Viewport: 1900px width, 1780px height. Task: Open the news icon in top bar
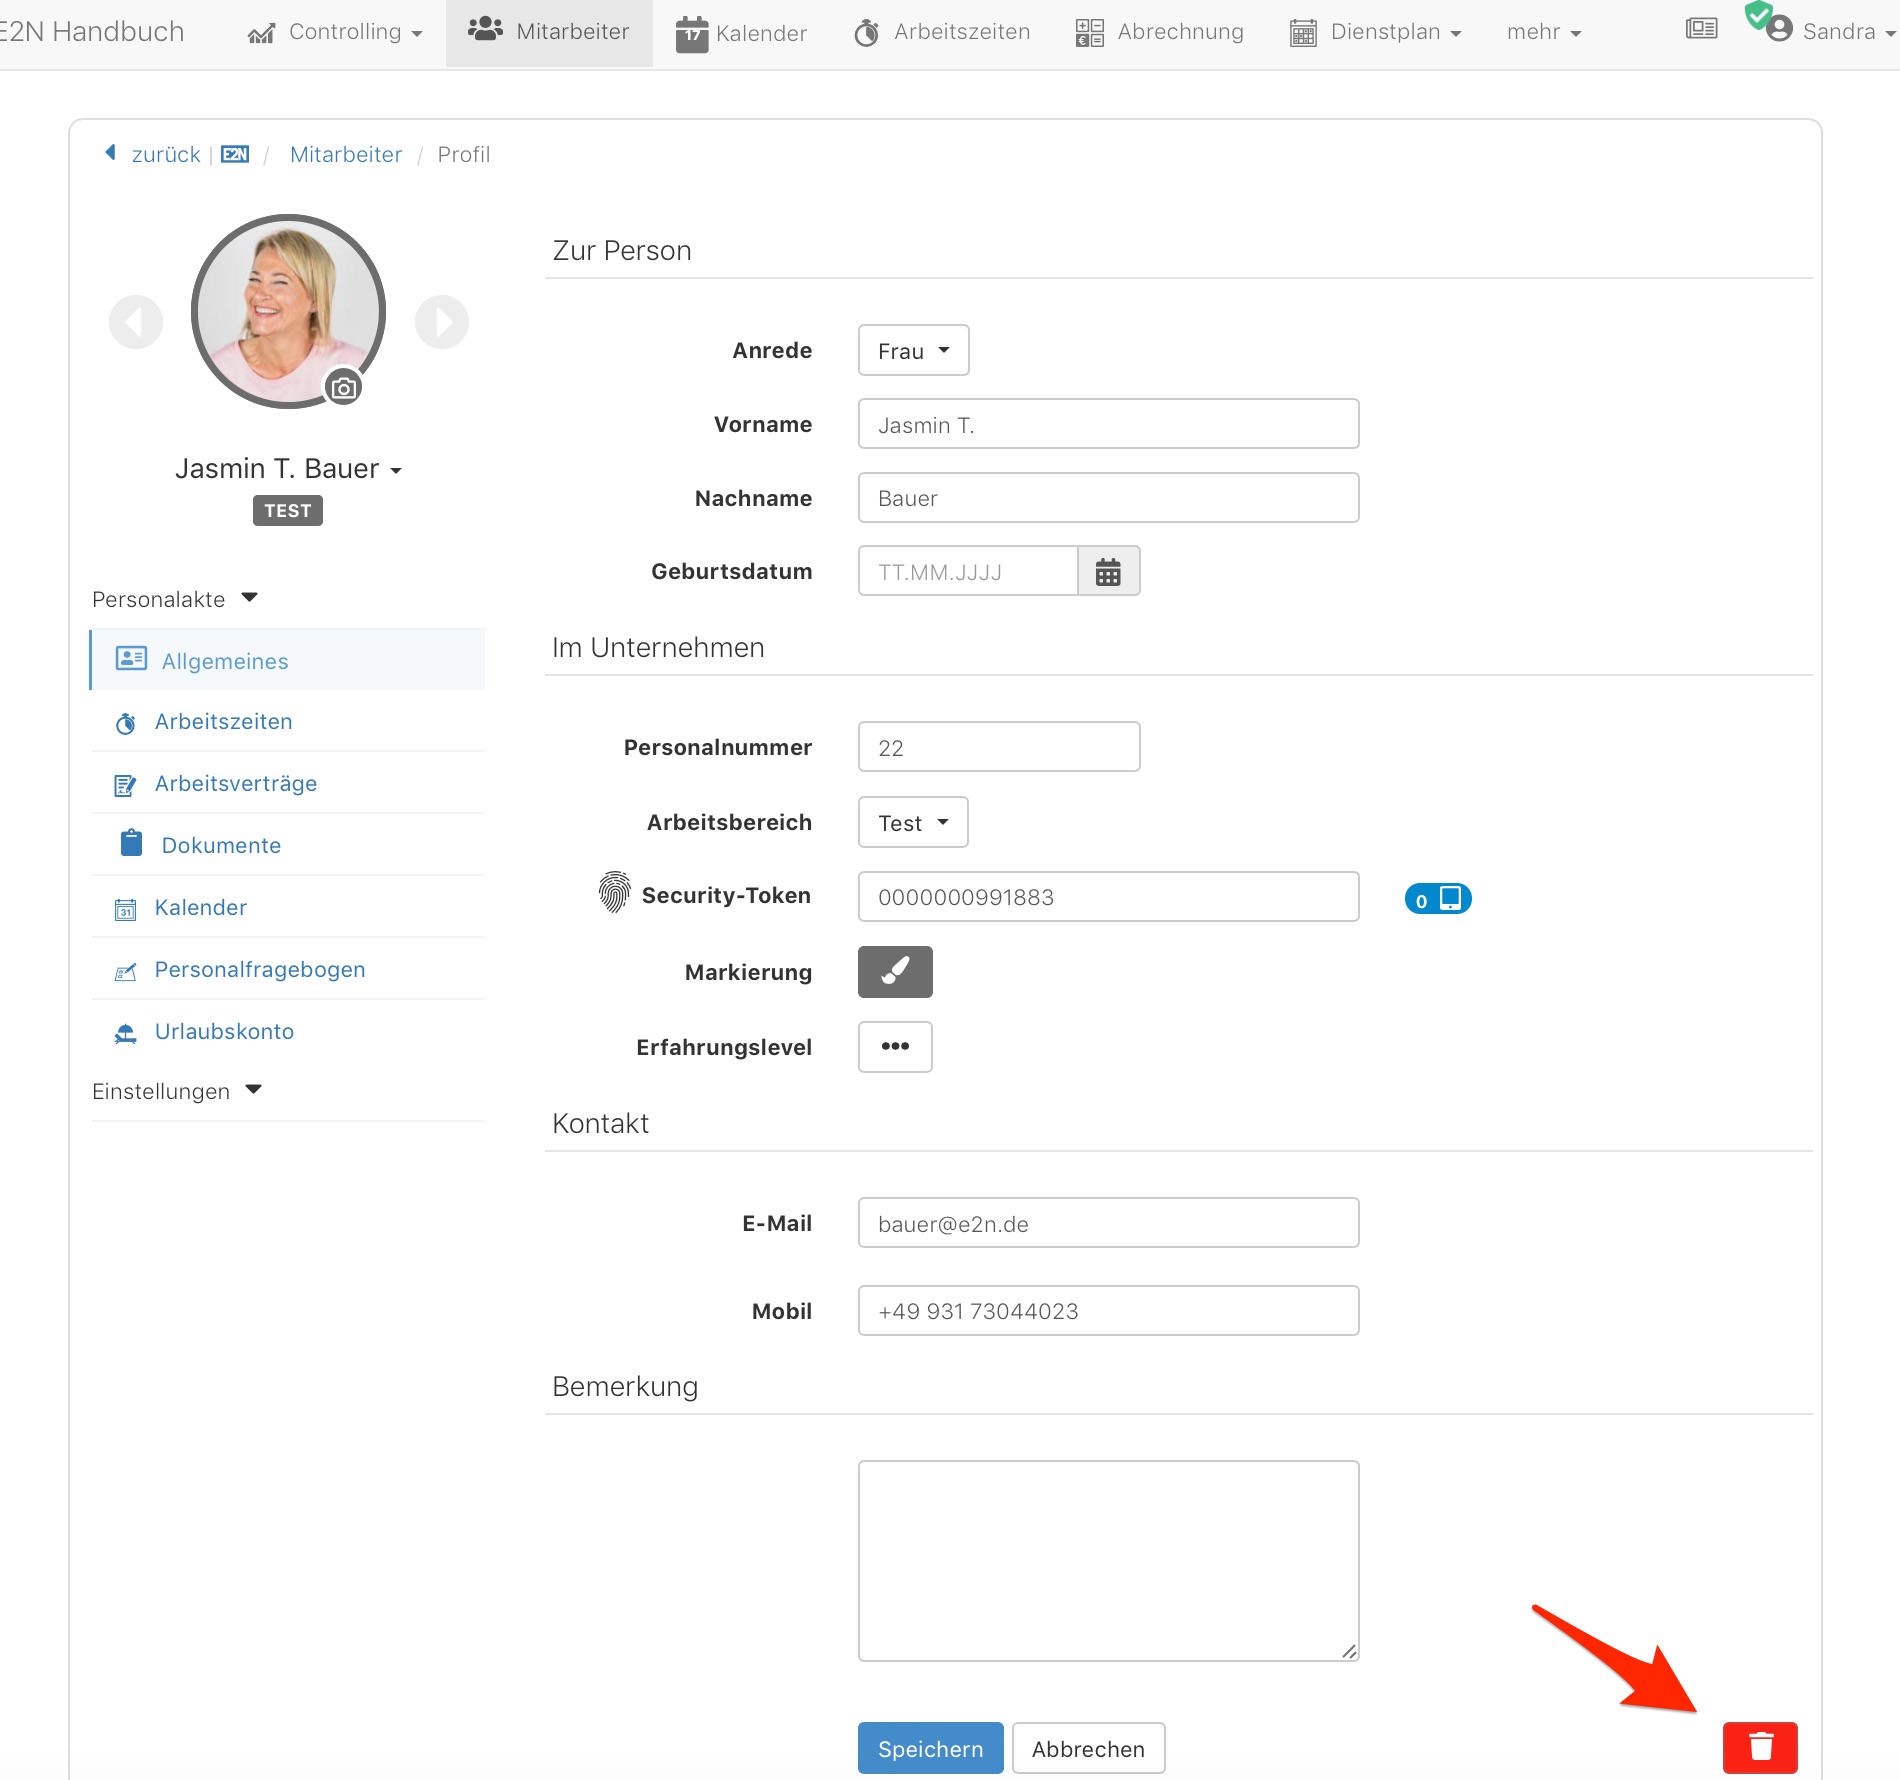1701,29
